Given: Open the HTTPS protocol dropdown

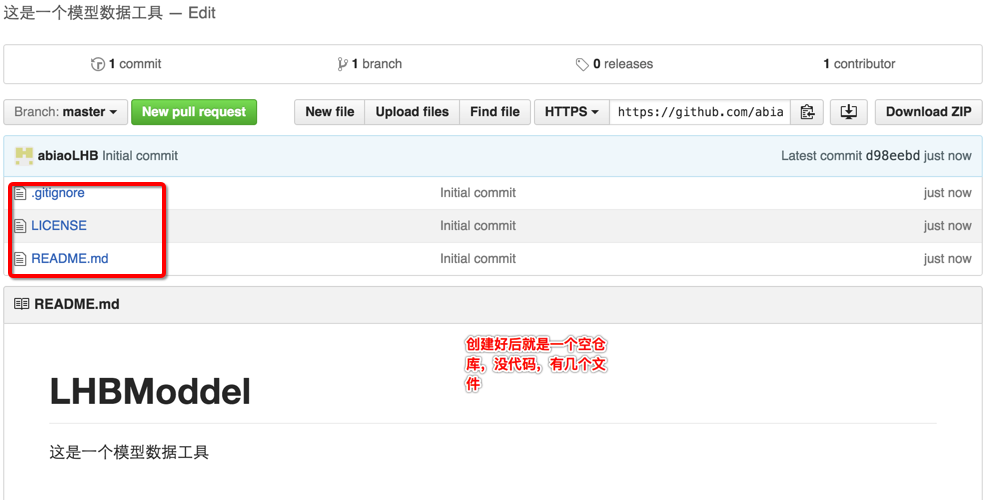Looking at the screenshot, I should click(x=571, y=112).
